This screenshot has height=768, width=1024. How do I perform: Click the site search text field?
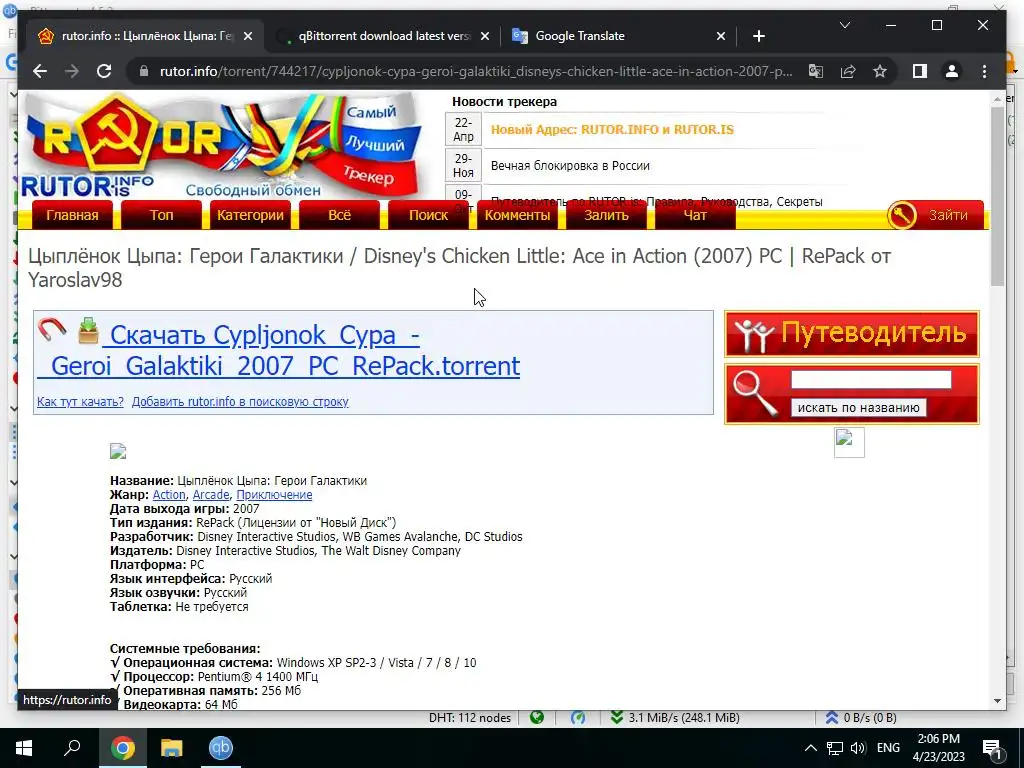(871, 379)
